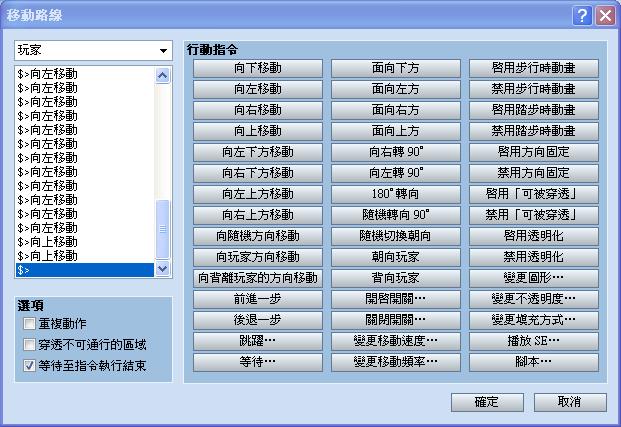Click the list scrollbar down arrow
This screenshot has height=427, width=621.
[163, 268]
